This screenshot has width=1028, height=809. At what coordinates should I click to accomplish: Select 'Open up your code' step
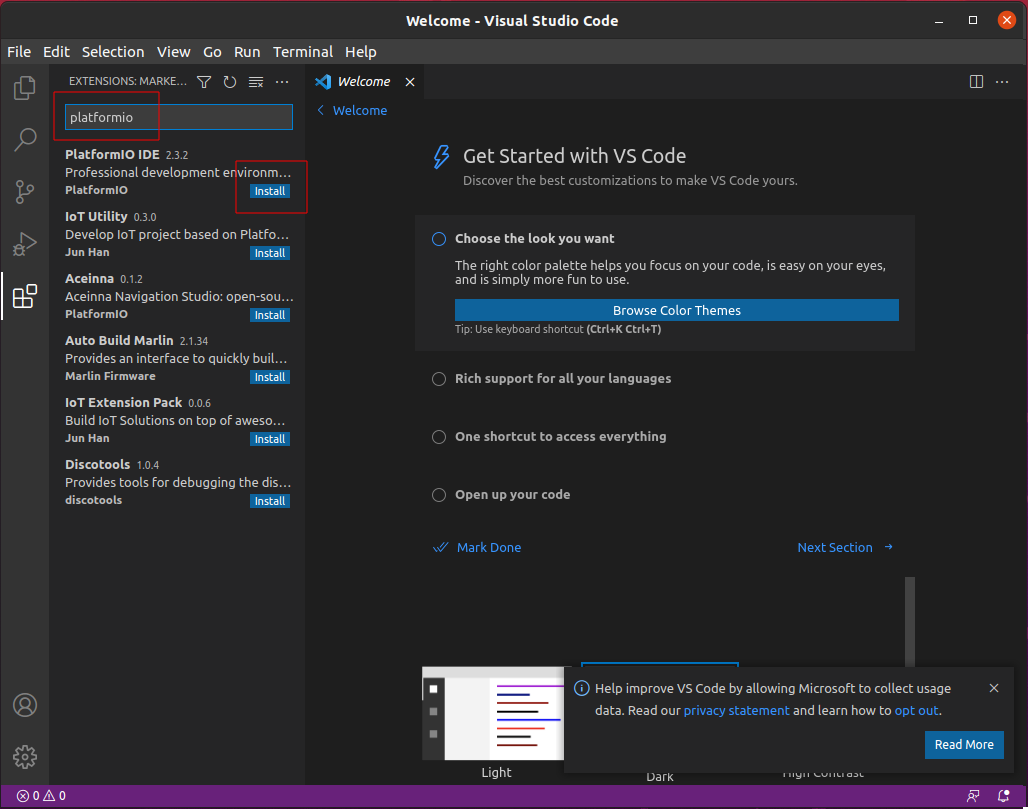501,495
